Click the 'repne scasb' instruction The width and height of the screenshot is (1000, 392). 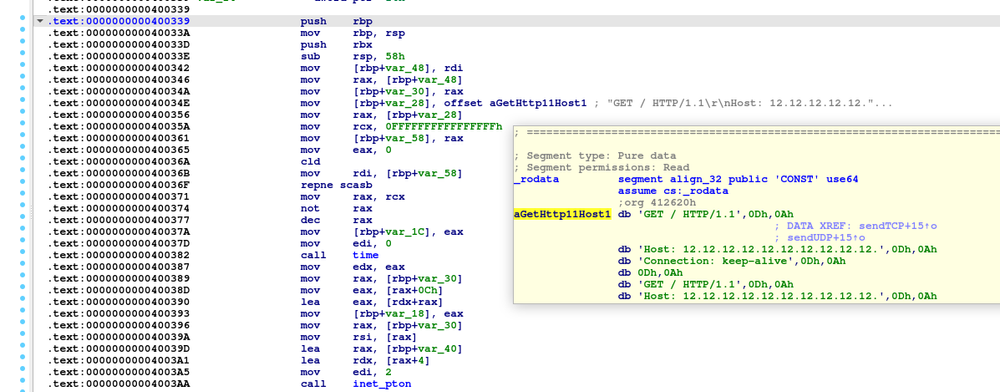tap(336, 185)
